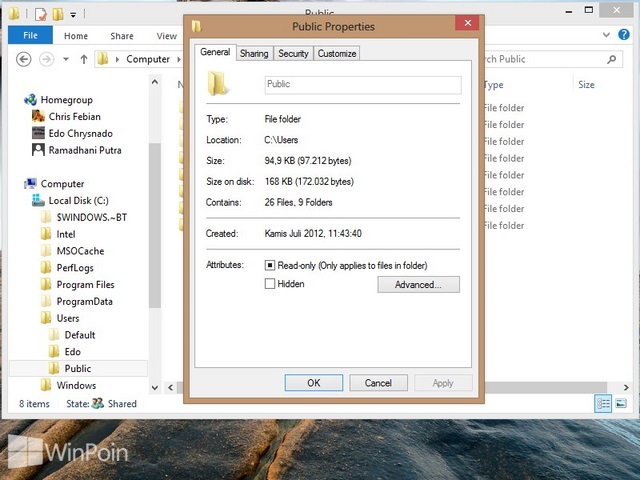Image resolution: width=640 pixels, height=480 pixels.
Task: Open recent locations dropdown arrow
Action: point(66,59)
